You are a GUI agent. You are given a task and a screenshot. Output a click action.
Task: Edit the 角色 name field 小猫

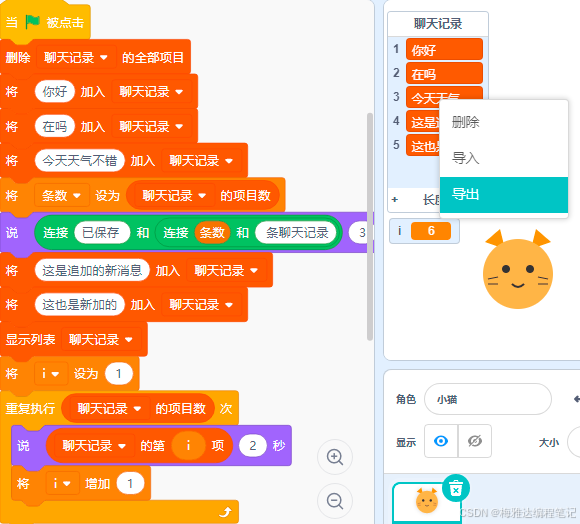[488, 399]
